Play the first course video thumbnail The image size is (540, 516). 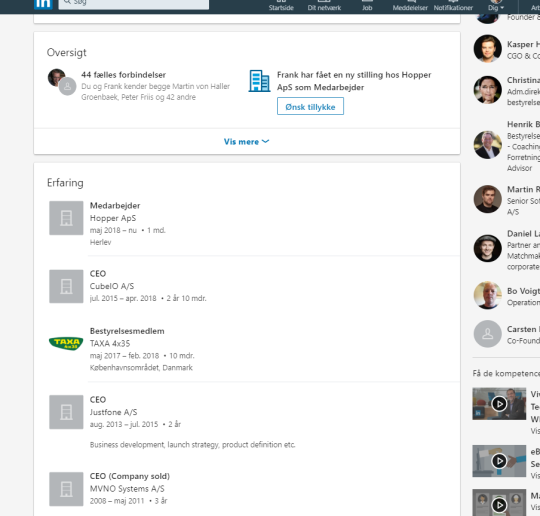click(x=499, y=404)
